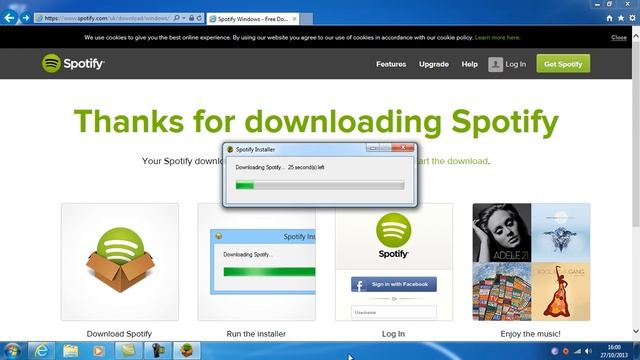This screenshot has height=360, width=640.
Task: Open the media player taskbar icon
Action: [98, 351]
